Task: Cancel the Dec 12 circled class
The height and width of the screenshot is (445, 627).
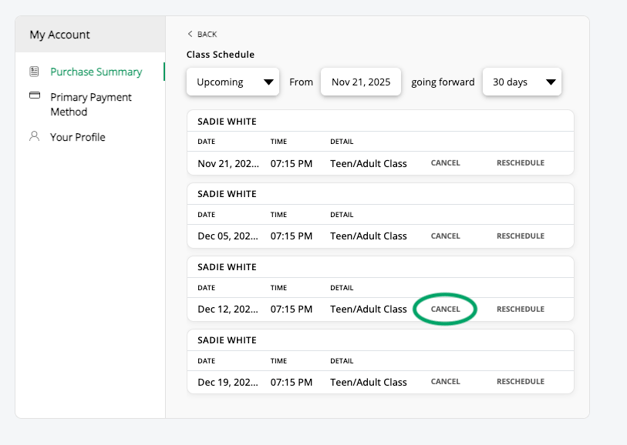Action: coord(445,309)
